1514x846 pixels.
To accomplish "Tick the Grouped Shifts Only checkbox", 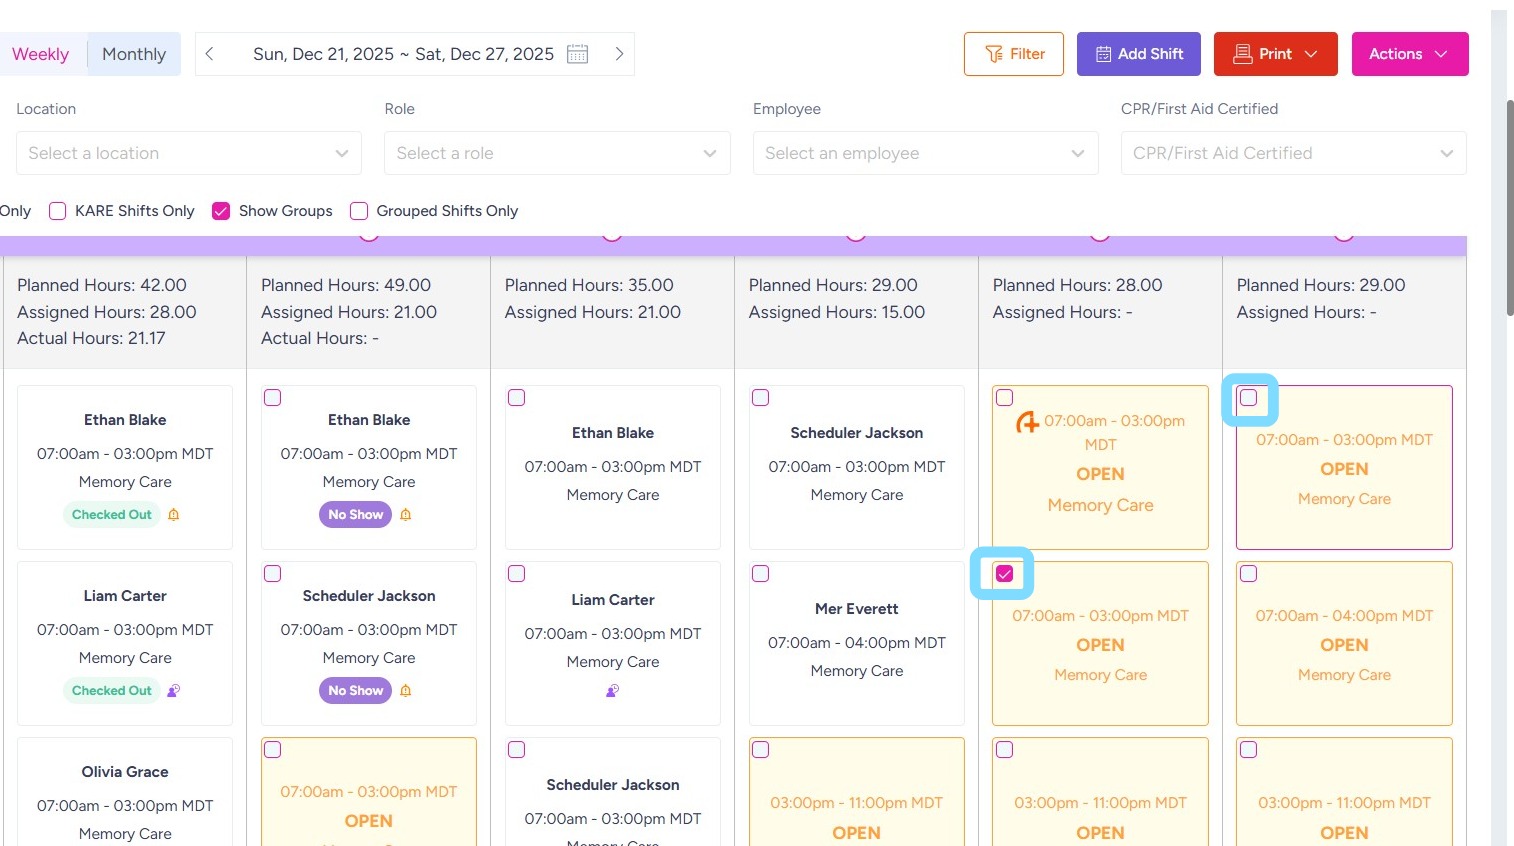I will pos(359,211).
